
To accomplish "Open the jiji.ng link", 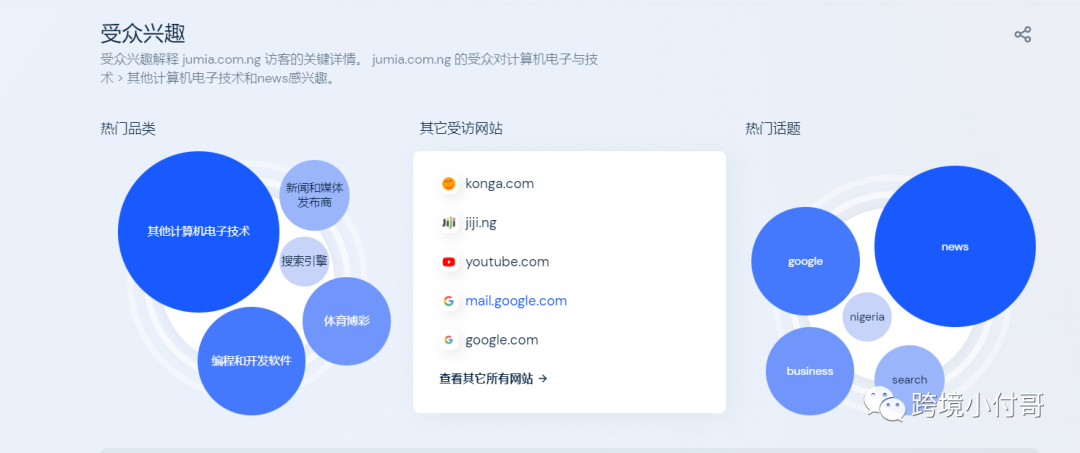I will (481, 223).
